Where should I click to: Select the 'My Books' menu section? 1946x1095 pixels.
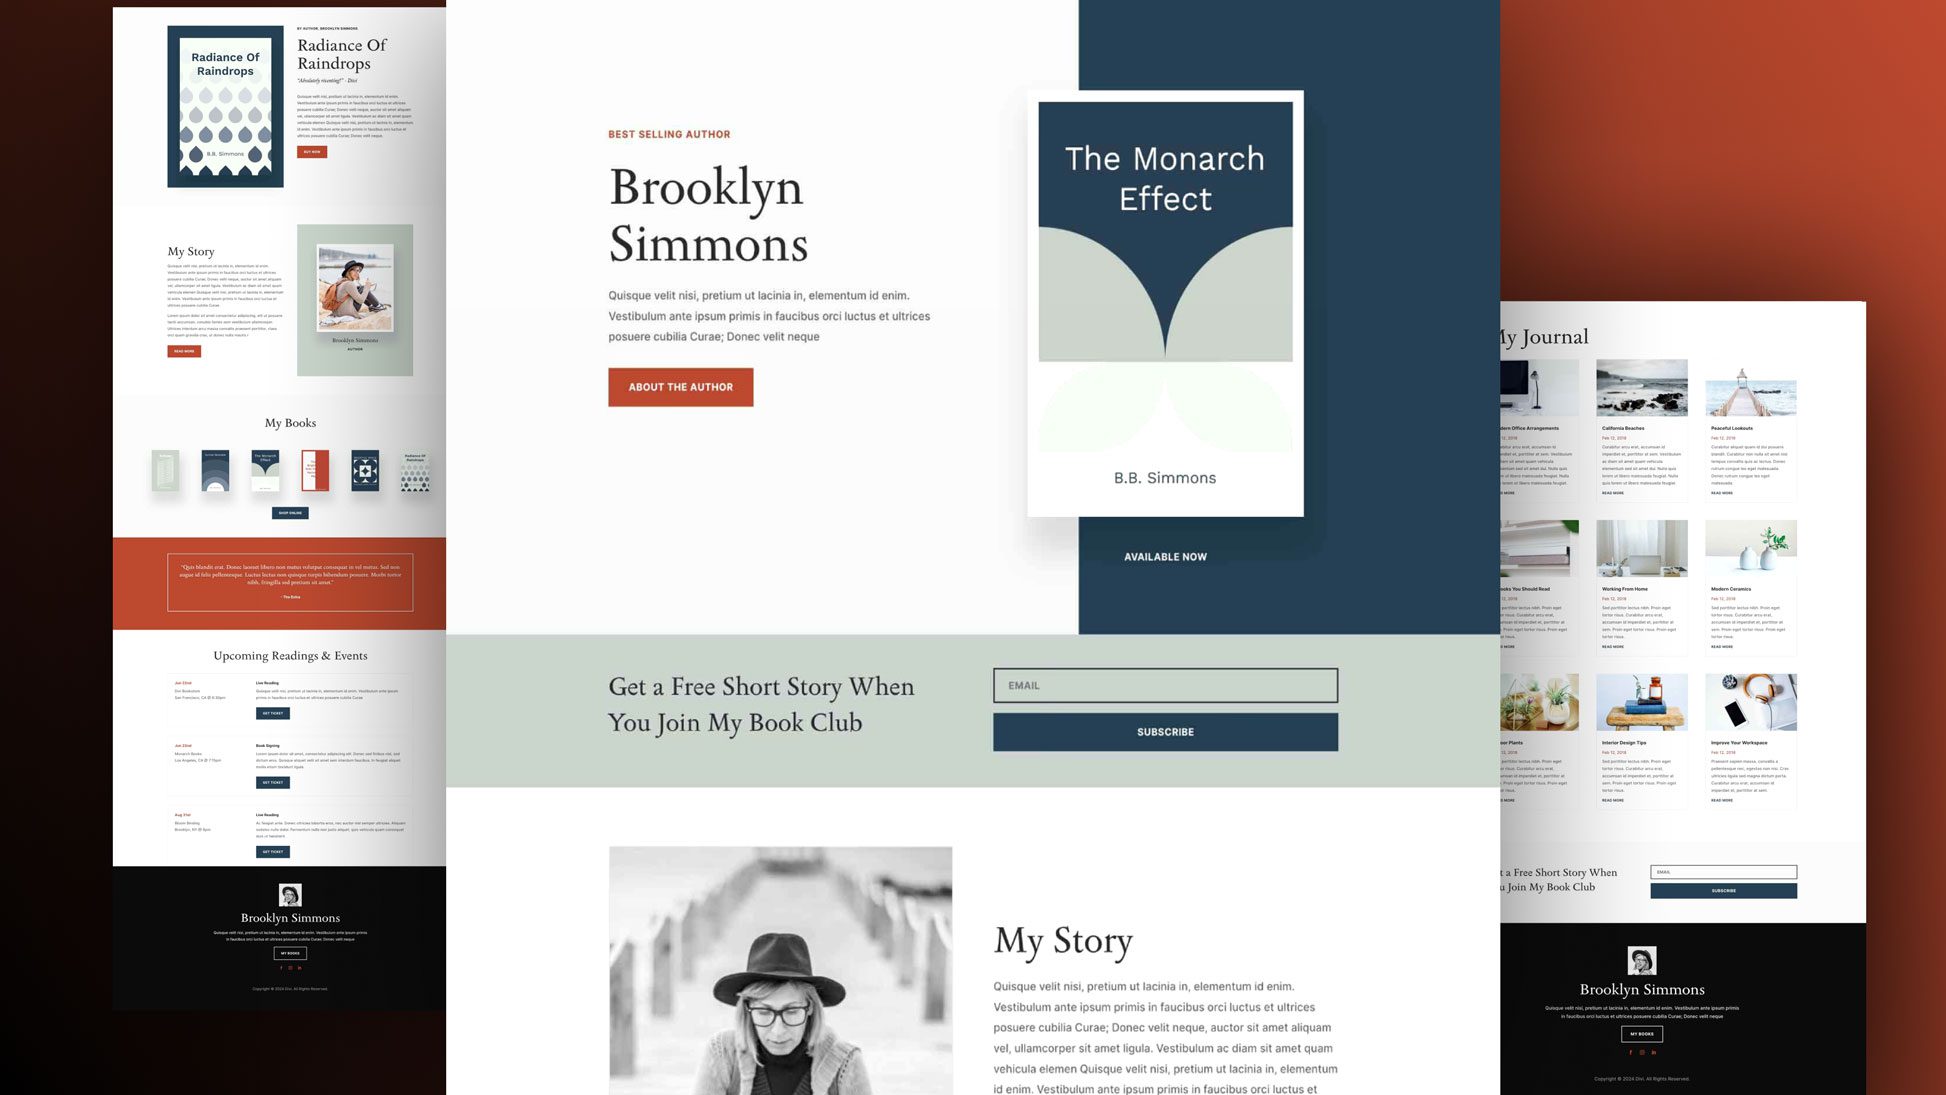point(290,422)
